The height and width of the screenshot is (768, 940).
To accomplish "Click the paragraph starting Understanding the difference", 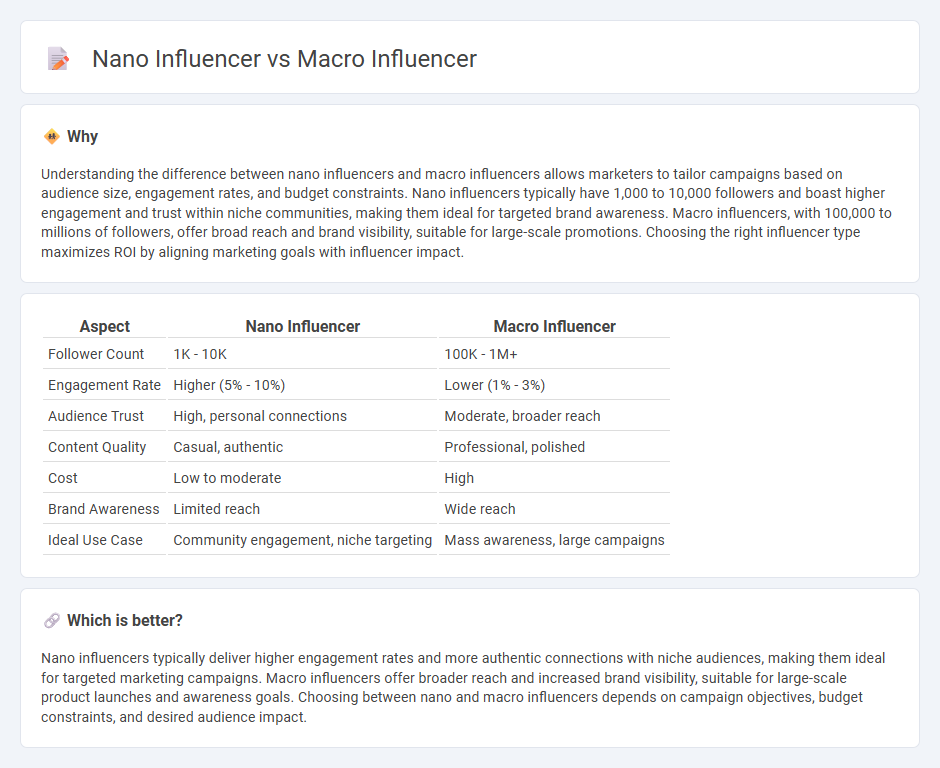I will click(x=466, y=213).
